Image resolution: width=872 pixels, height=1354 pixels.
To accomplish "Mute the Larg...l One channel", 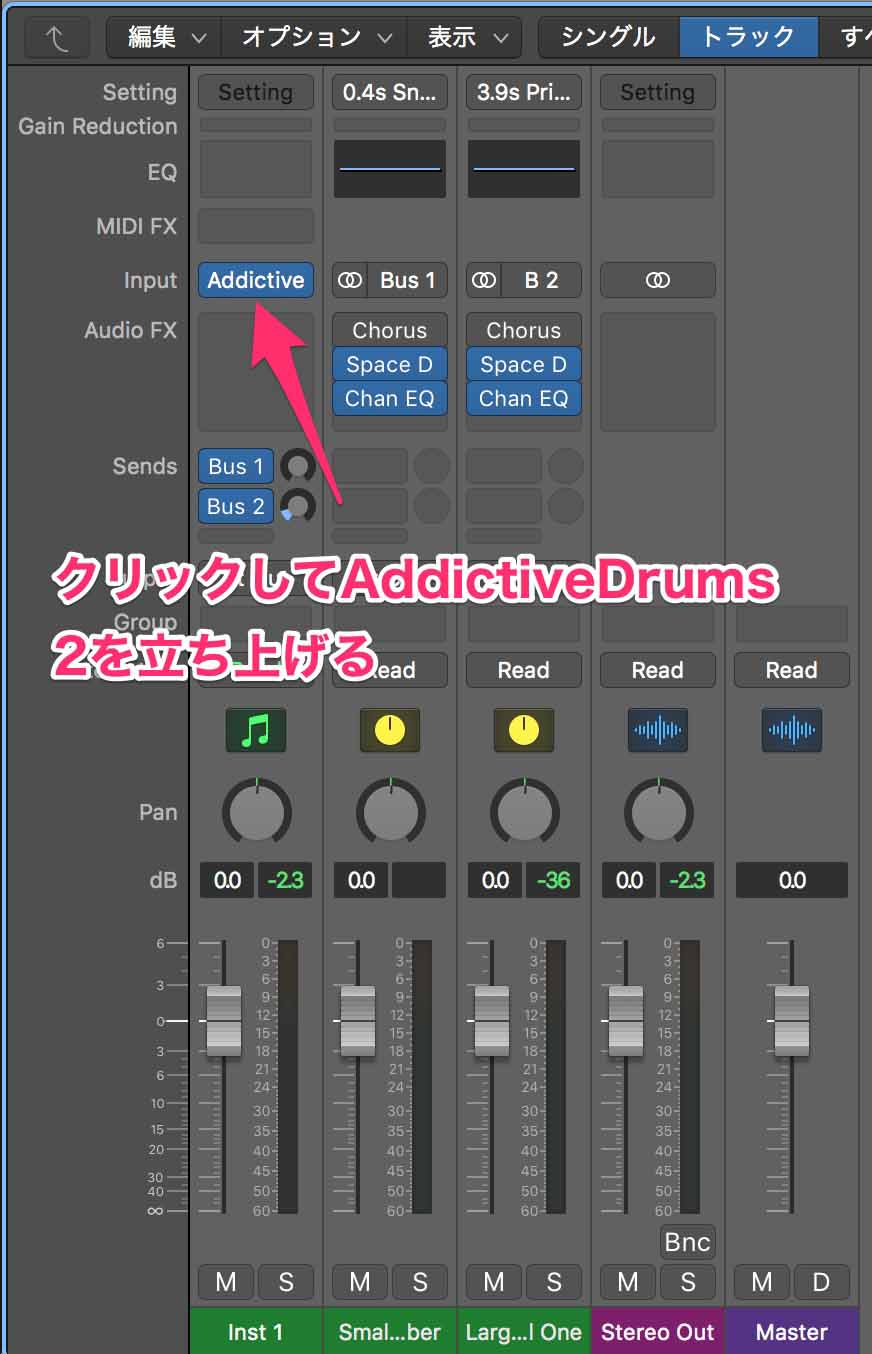I will point(494,1282).
